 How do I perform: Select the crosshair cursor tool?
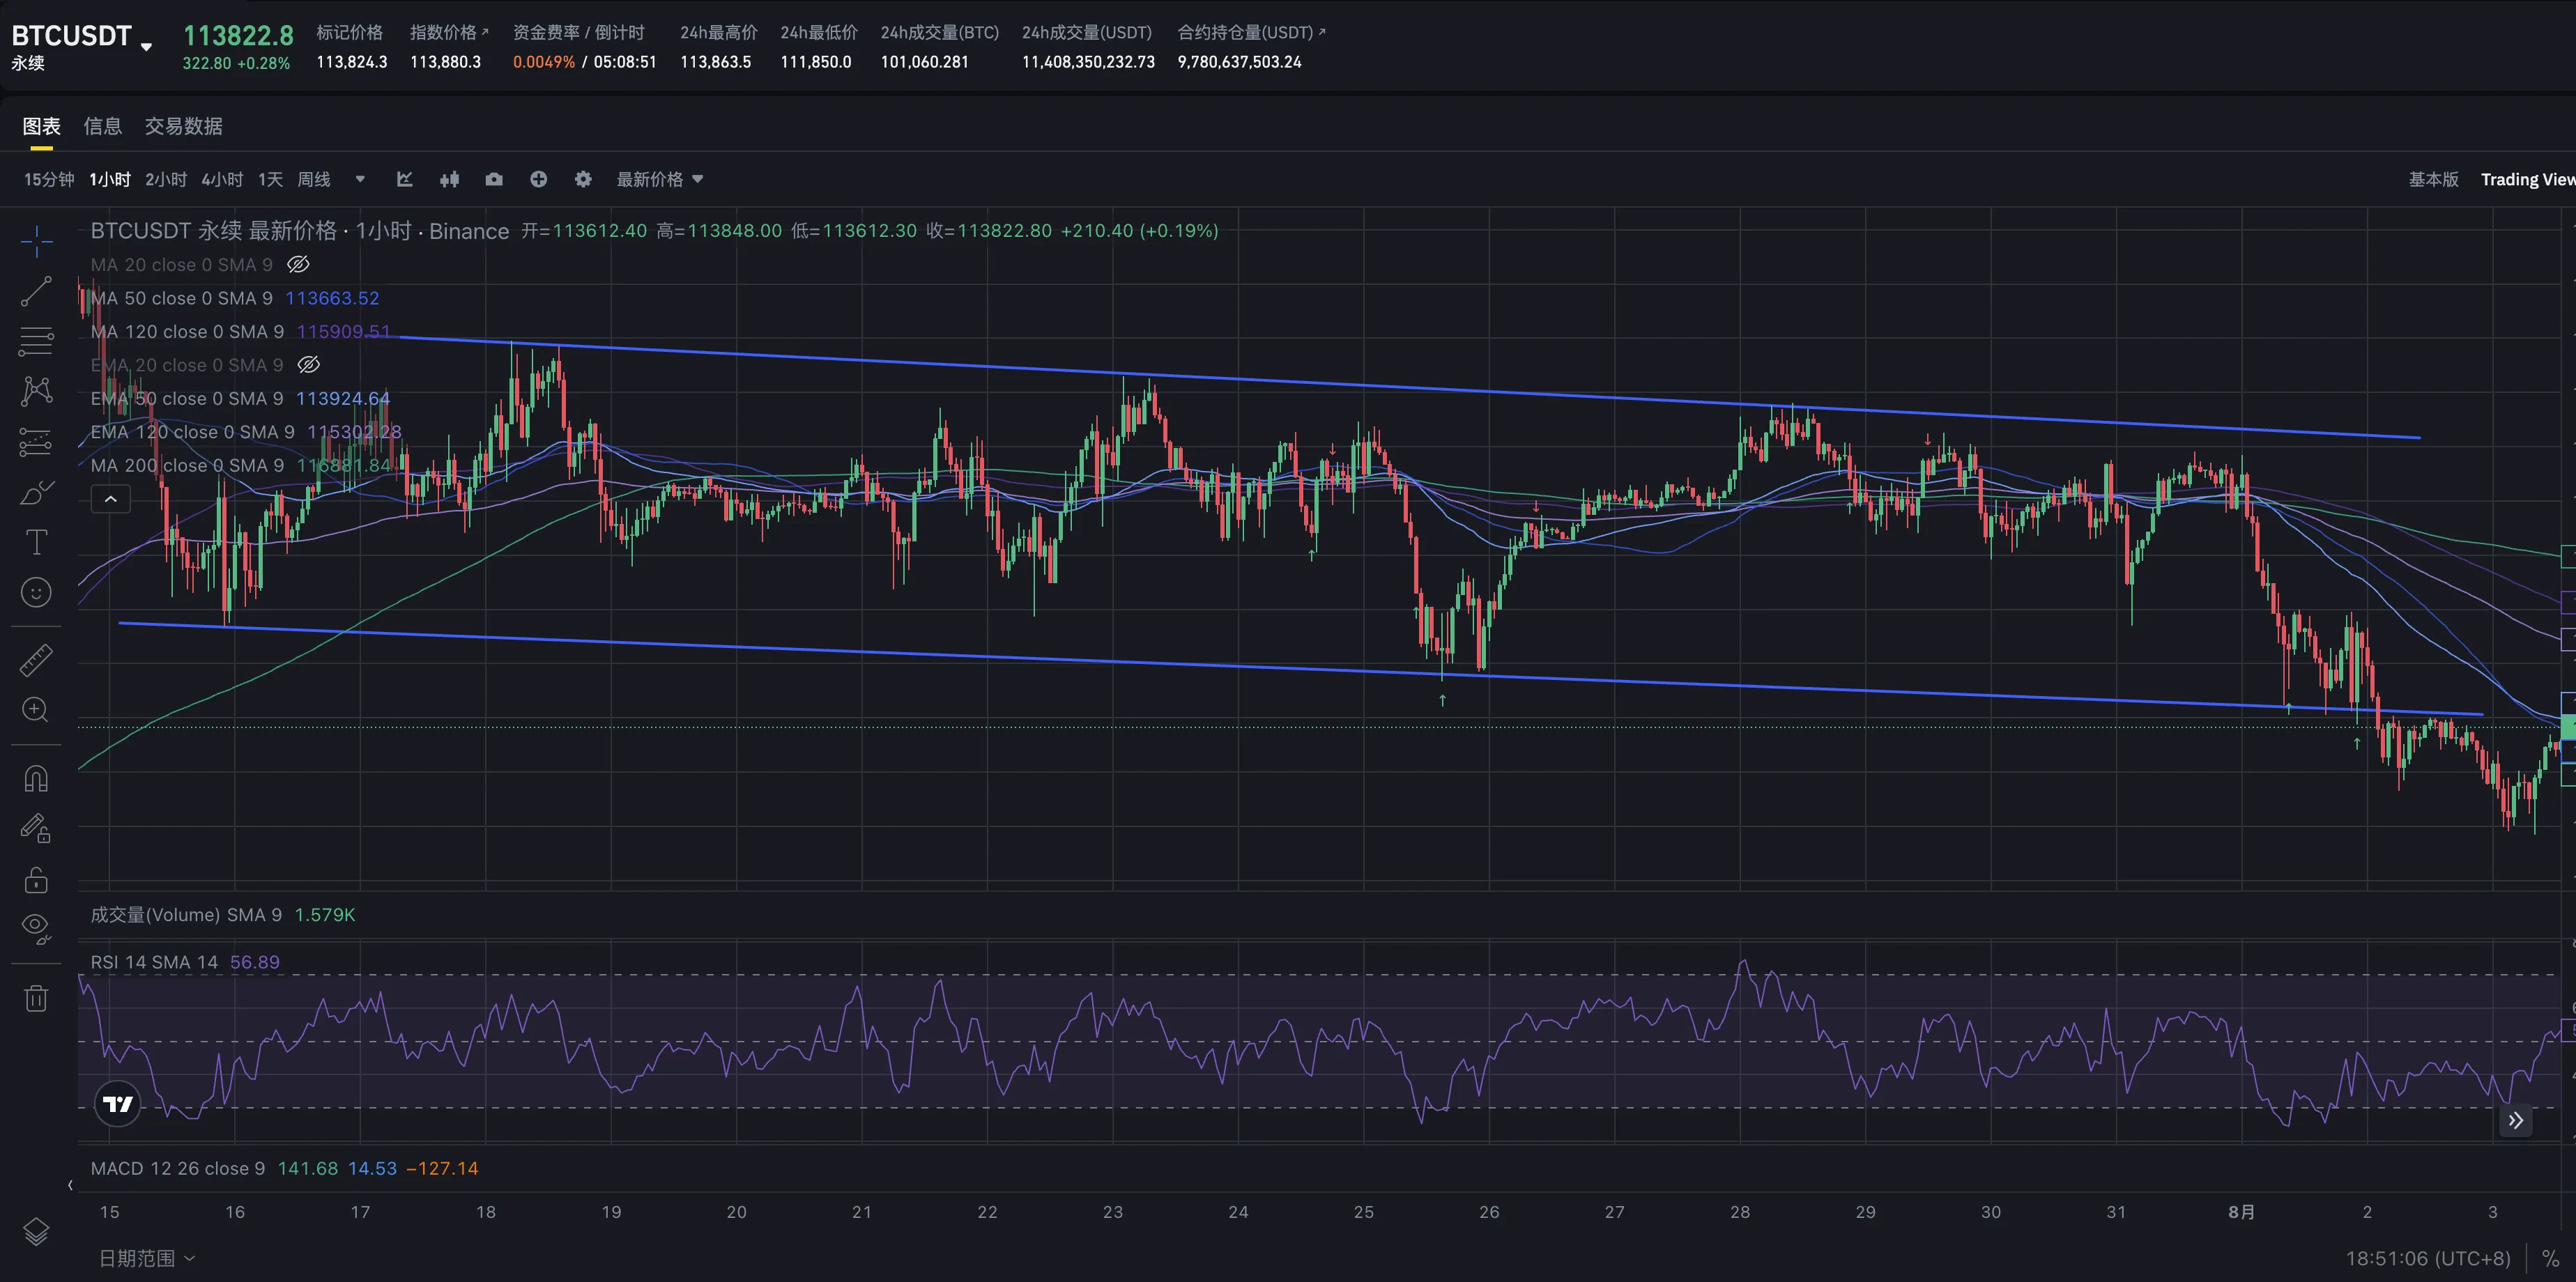click(37, 241)
